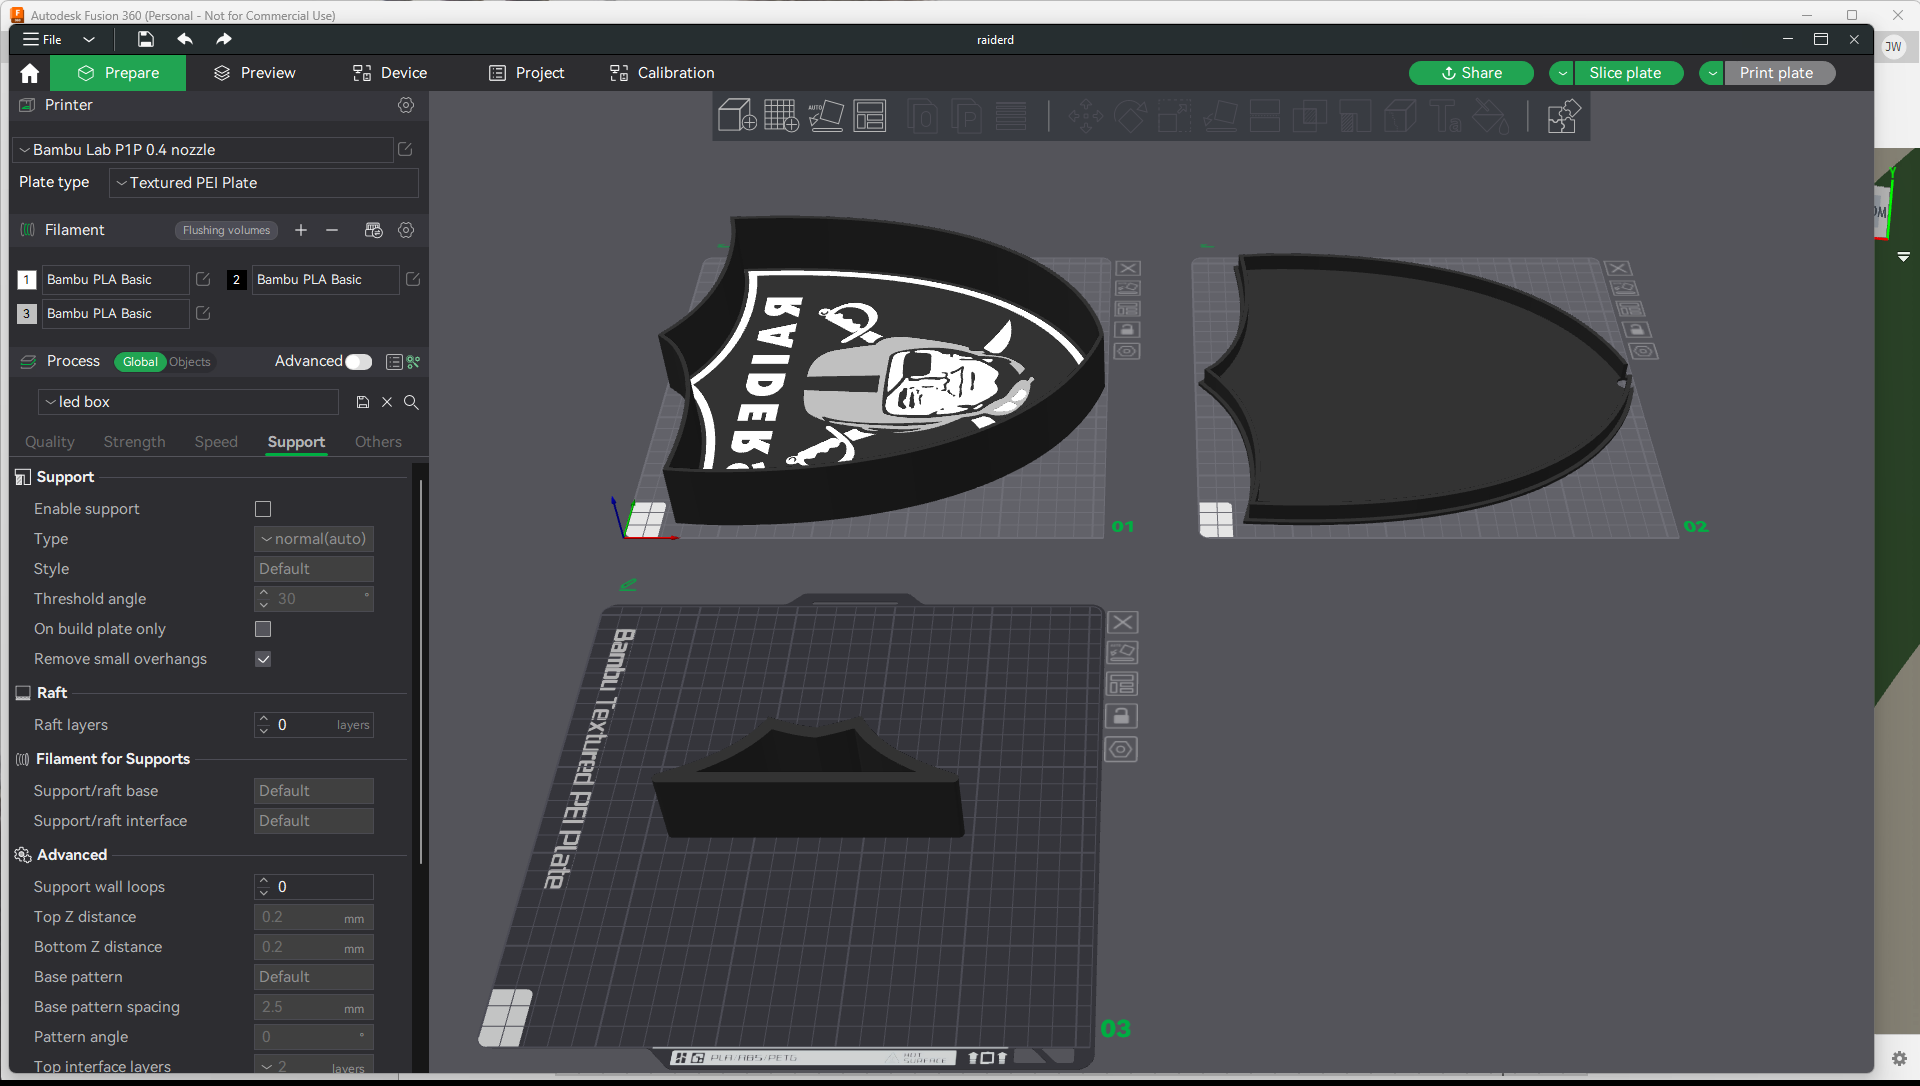
Task: Open filament 1 Bambu PLA Basic dropdown
Action: (115, 280)
